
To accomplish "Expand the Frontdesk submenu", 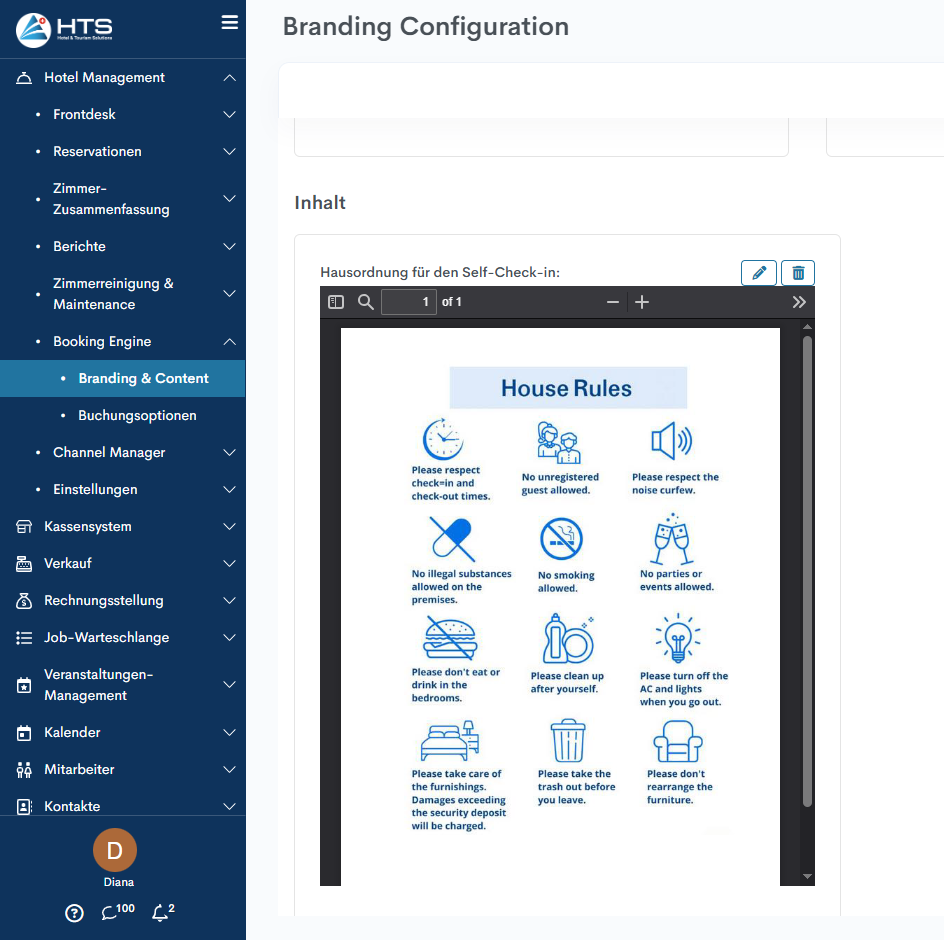I will point(229,115).
